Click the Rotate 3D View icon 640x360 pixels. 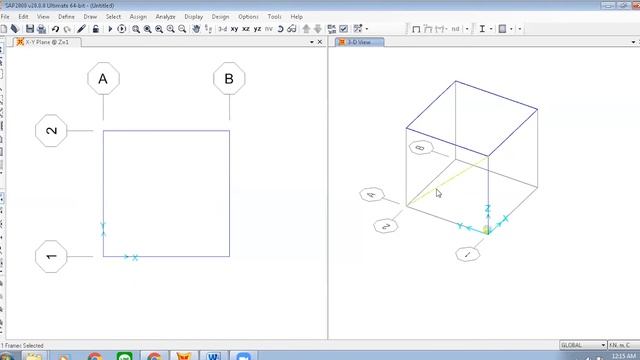[280, 29]
